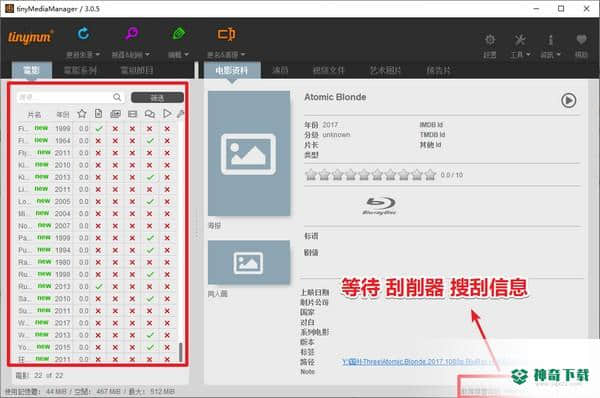This screenshot has height=398, width=600.
Task: Sort by the star rating column icon
Action: pyautogui.click(x=82, y=114)
